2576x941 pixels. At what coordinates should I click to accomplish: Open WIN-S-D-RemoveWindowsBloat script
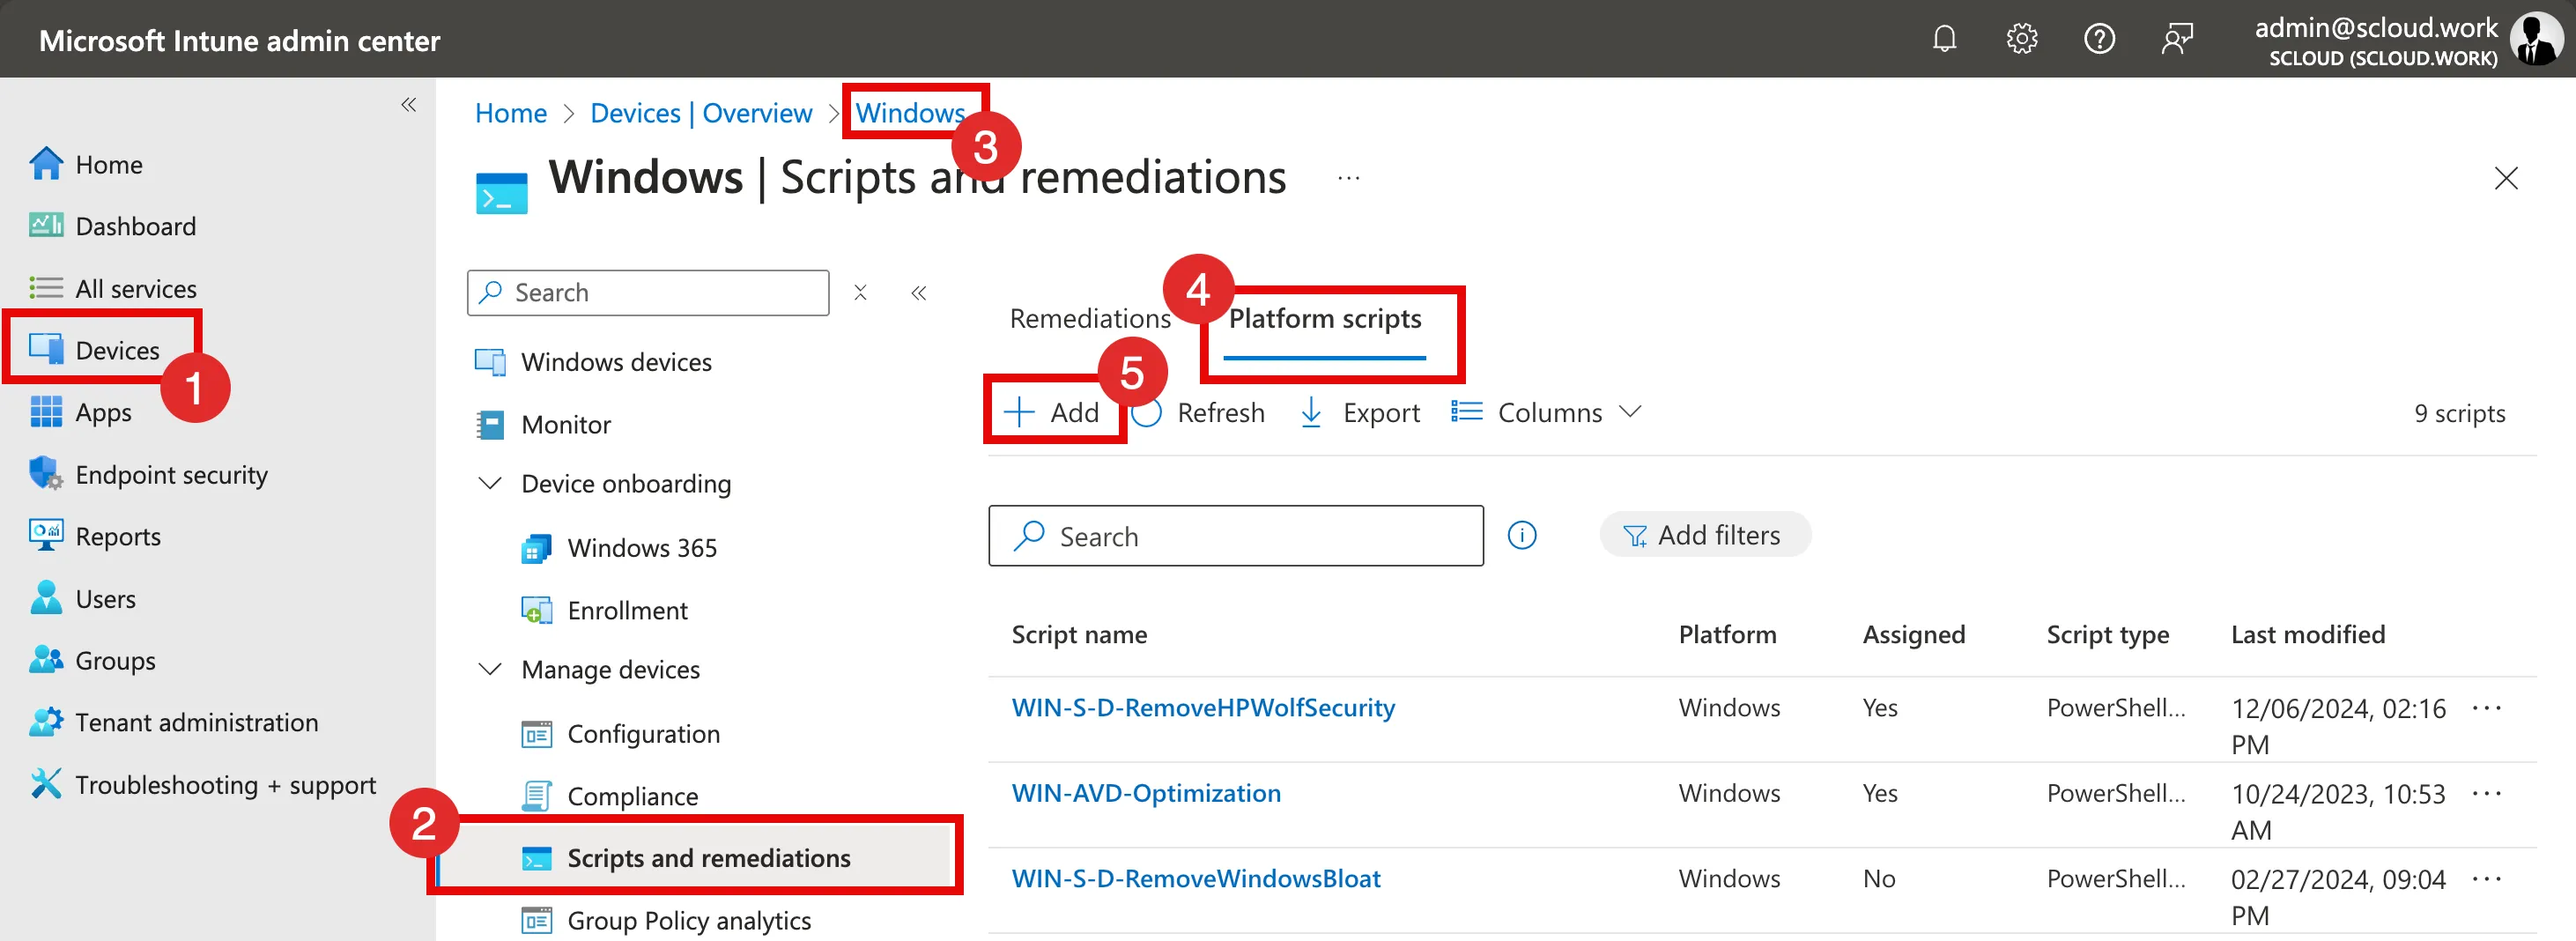(1196, 878)
